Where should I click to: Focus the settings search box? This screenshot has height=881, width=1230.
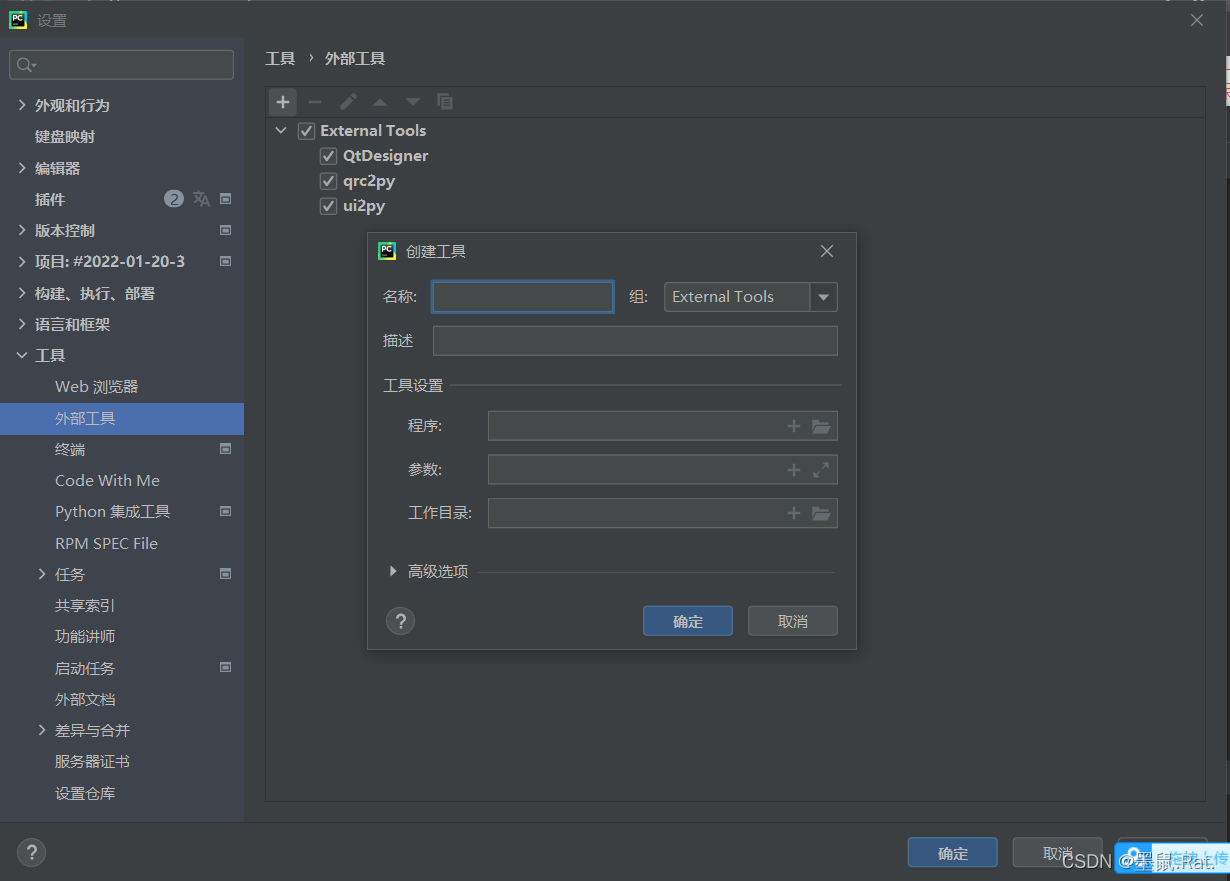(122, 65)
